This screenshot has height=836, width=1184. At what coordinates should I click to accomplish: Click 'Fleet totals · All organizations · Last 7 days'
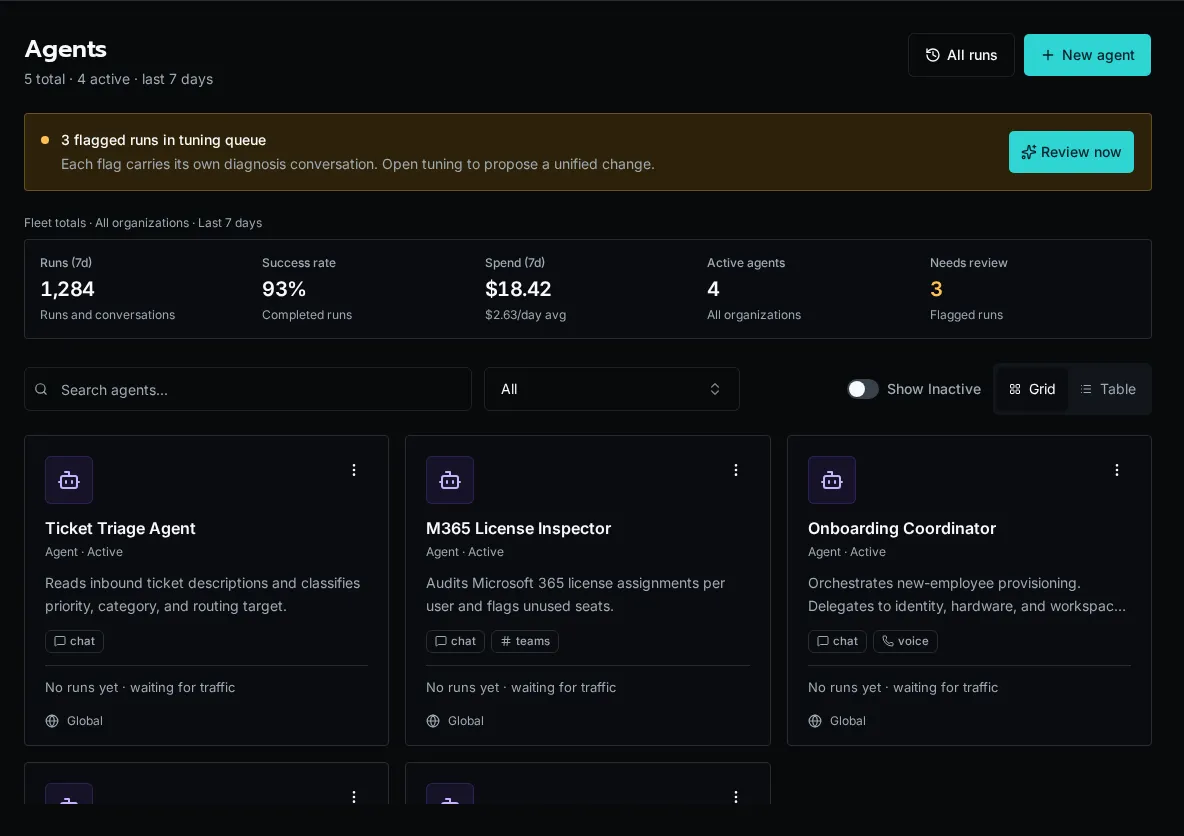(x=143, y=223)
